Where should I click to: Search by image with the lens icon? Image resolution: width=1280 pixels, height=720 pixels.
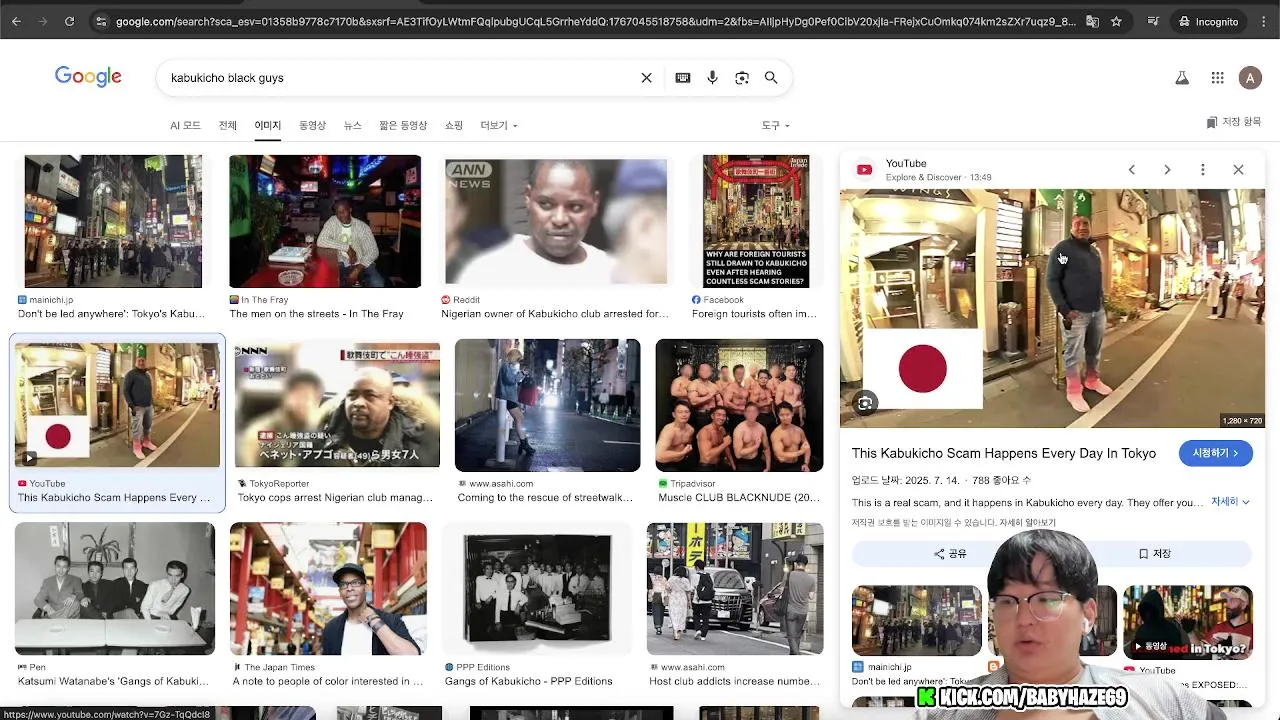pos(742,78)
